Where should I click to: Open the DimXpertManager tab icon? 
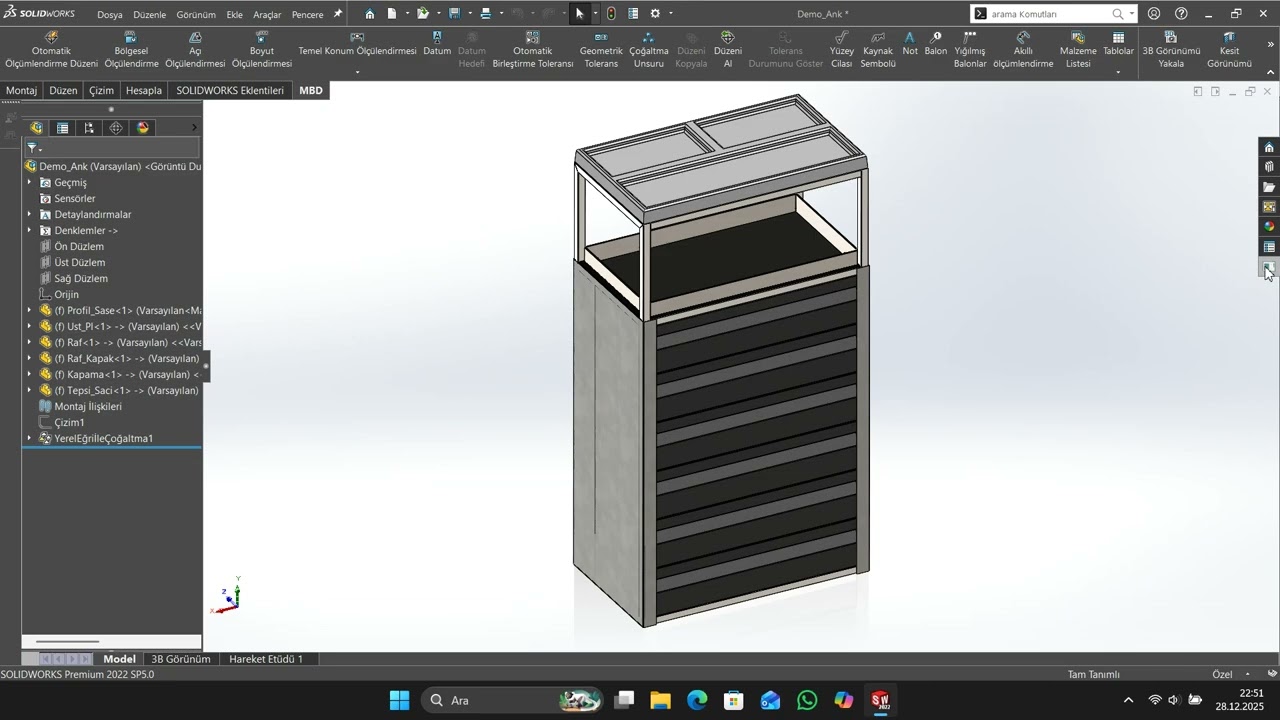pos(116,128)
